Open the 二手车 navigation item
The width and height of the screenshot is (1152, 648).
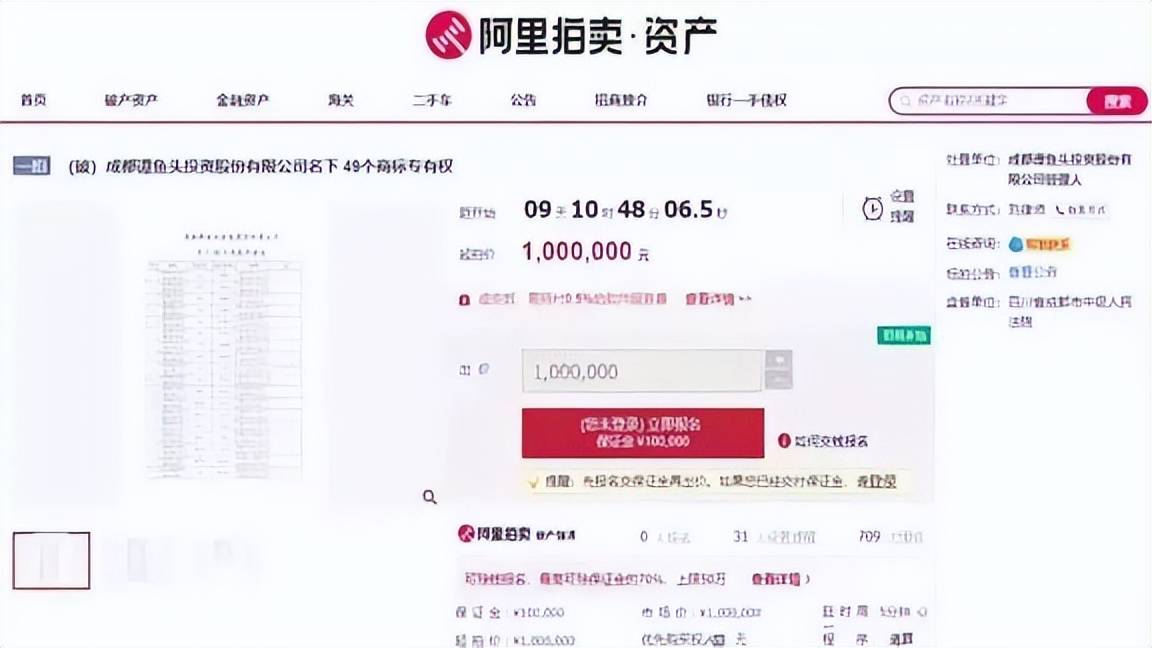coord(432,100)
